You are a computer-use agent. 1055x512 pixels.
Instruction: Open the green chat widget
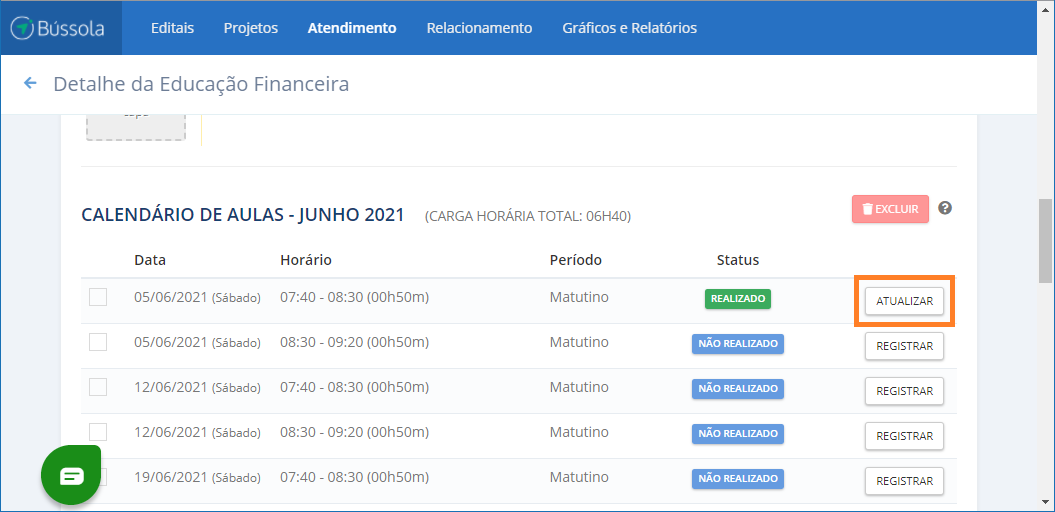71,475
